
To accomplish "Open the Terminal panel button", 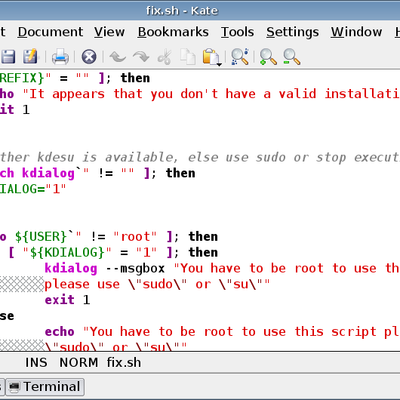I will [45, 387].
